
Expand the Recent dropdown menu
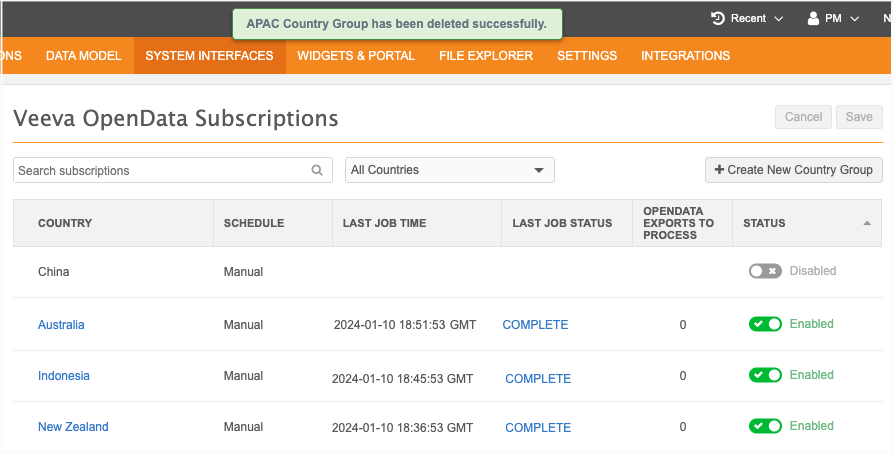pyautogui.click(x=779, y=18)
